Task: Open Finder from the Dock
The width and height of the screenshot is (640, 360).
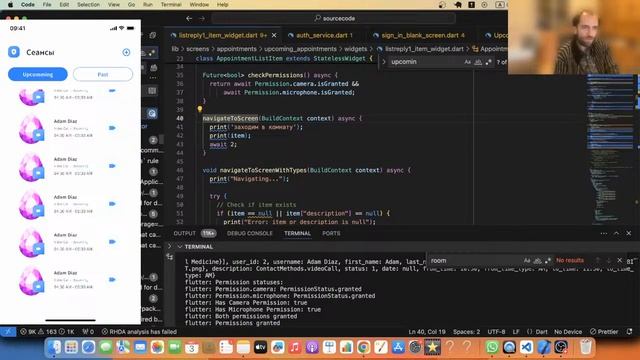Action: tap(54, 347)
